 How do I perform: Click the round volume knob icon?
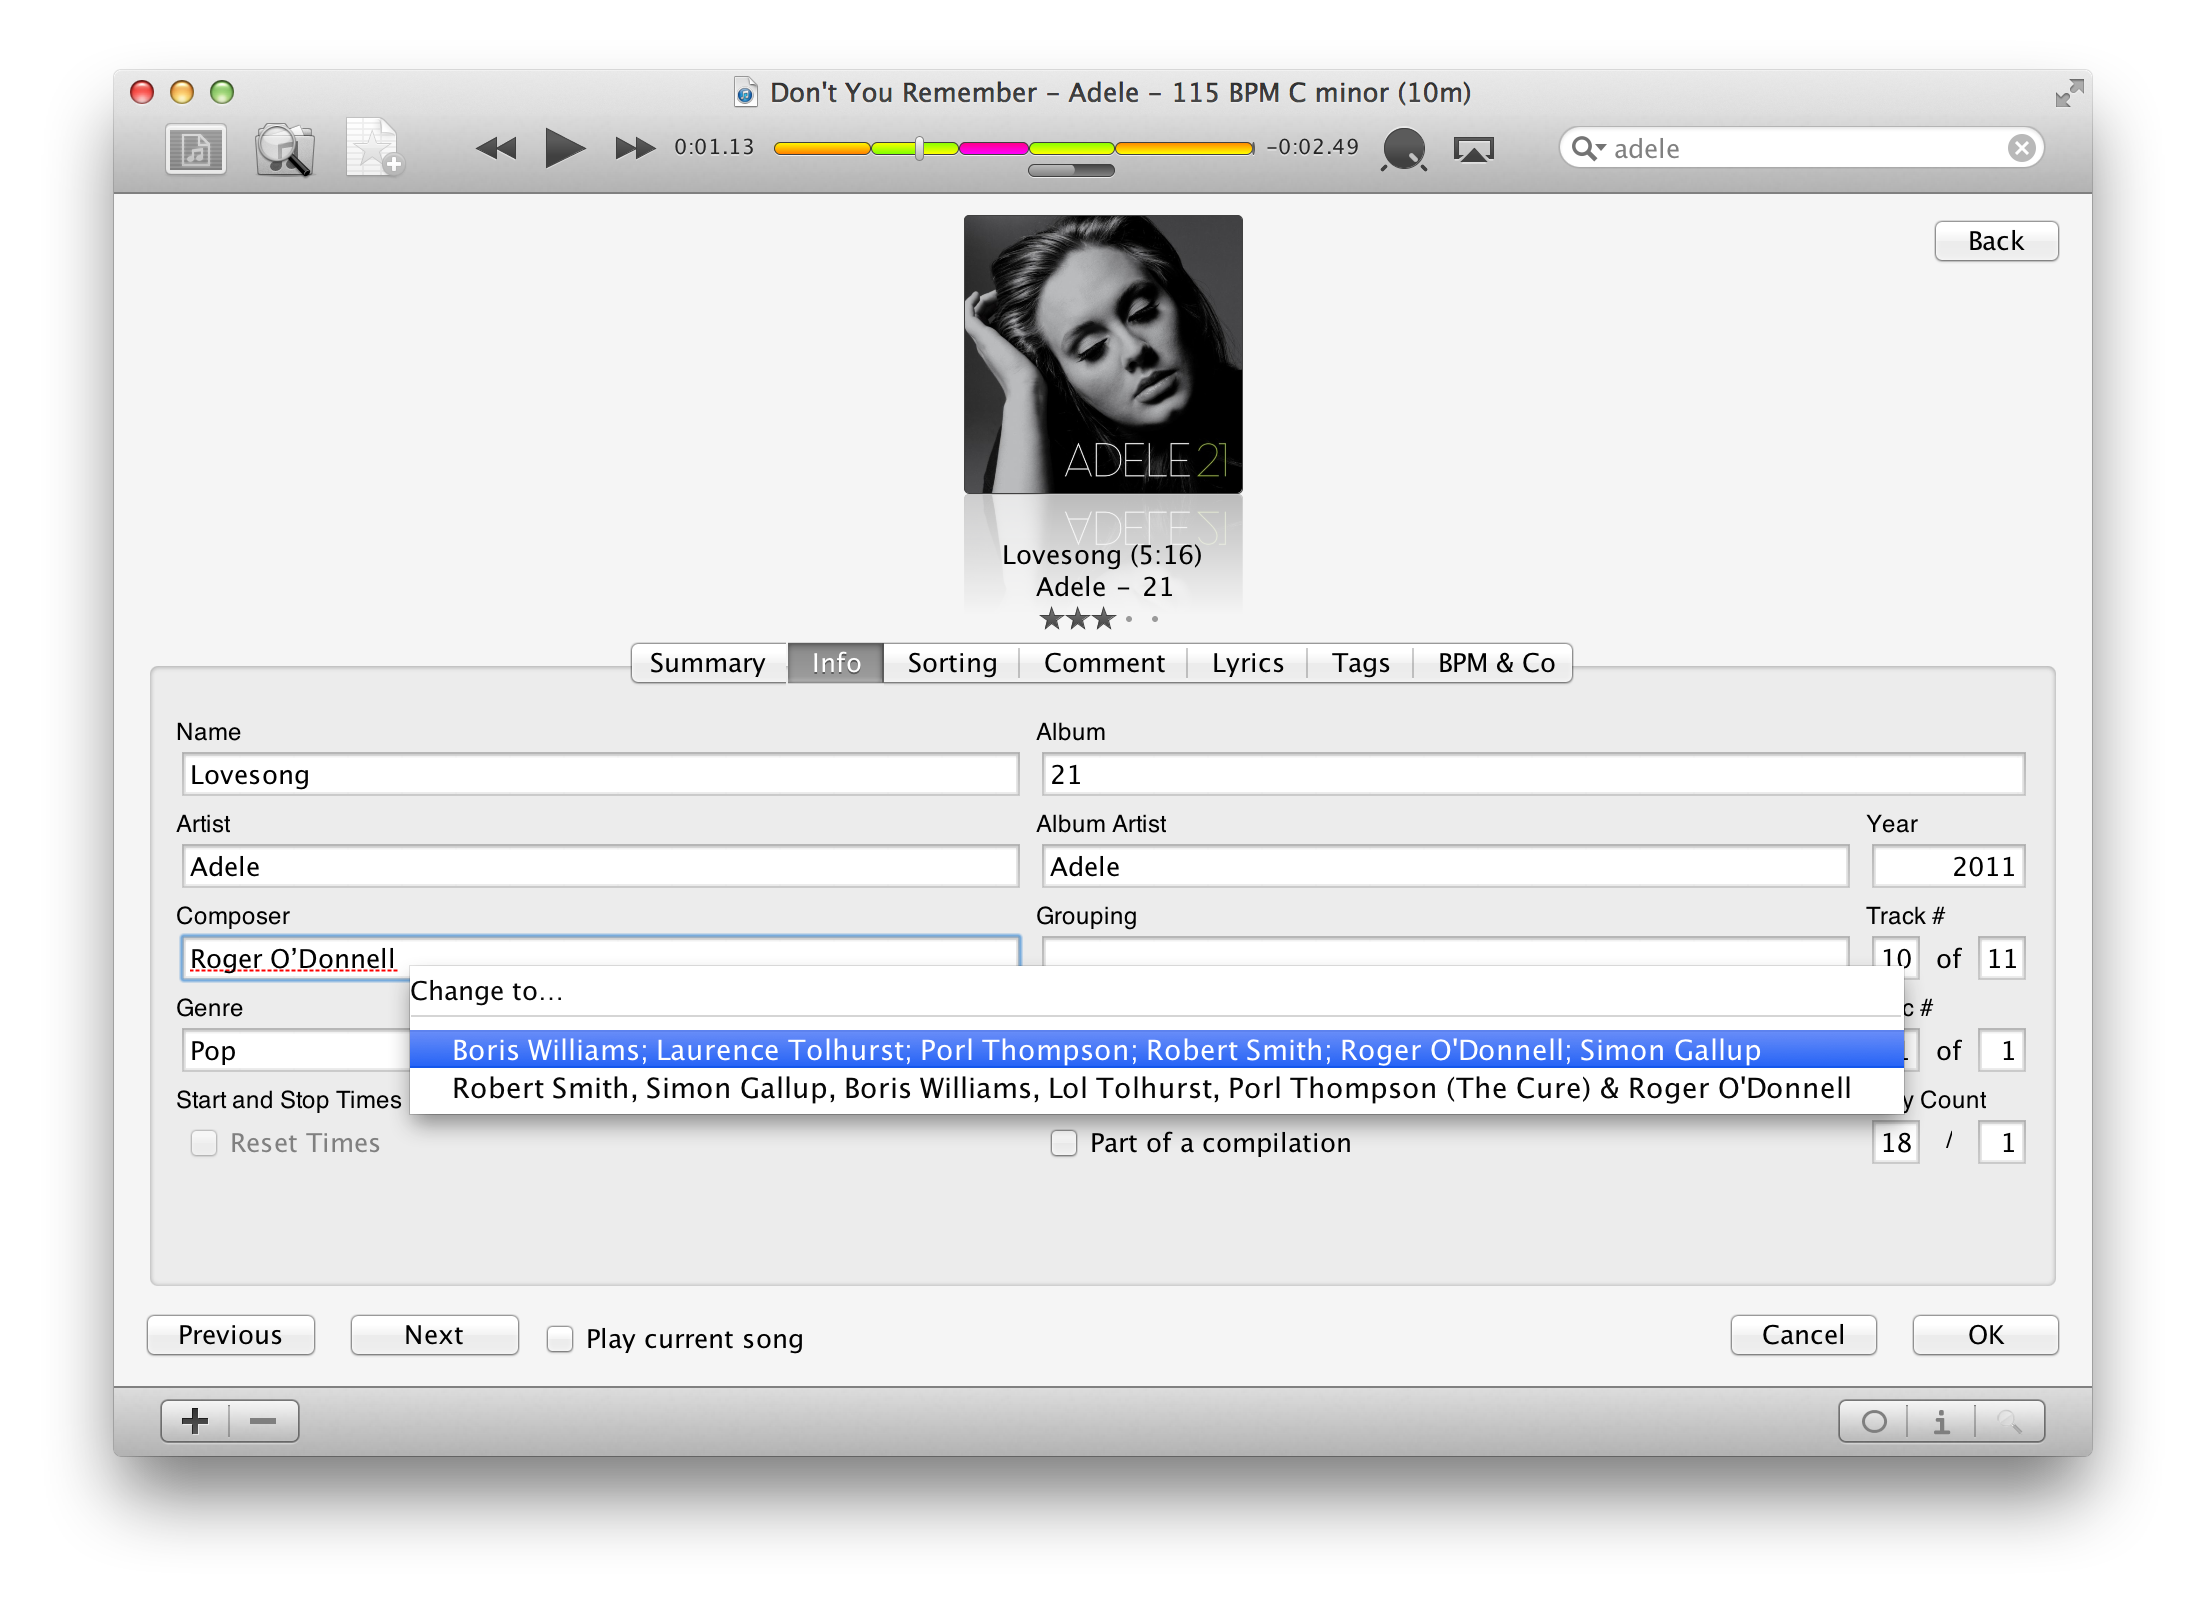[x=1404, y=150]
